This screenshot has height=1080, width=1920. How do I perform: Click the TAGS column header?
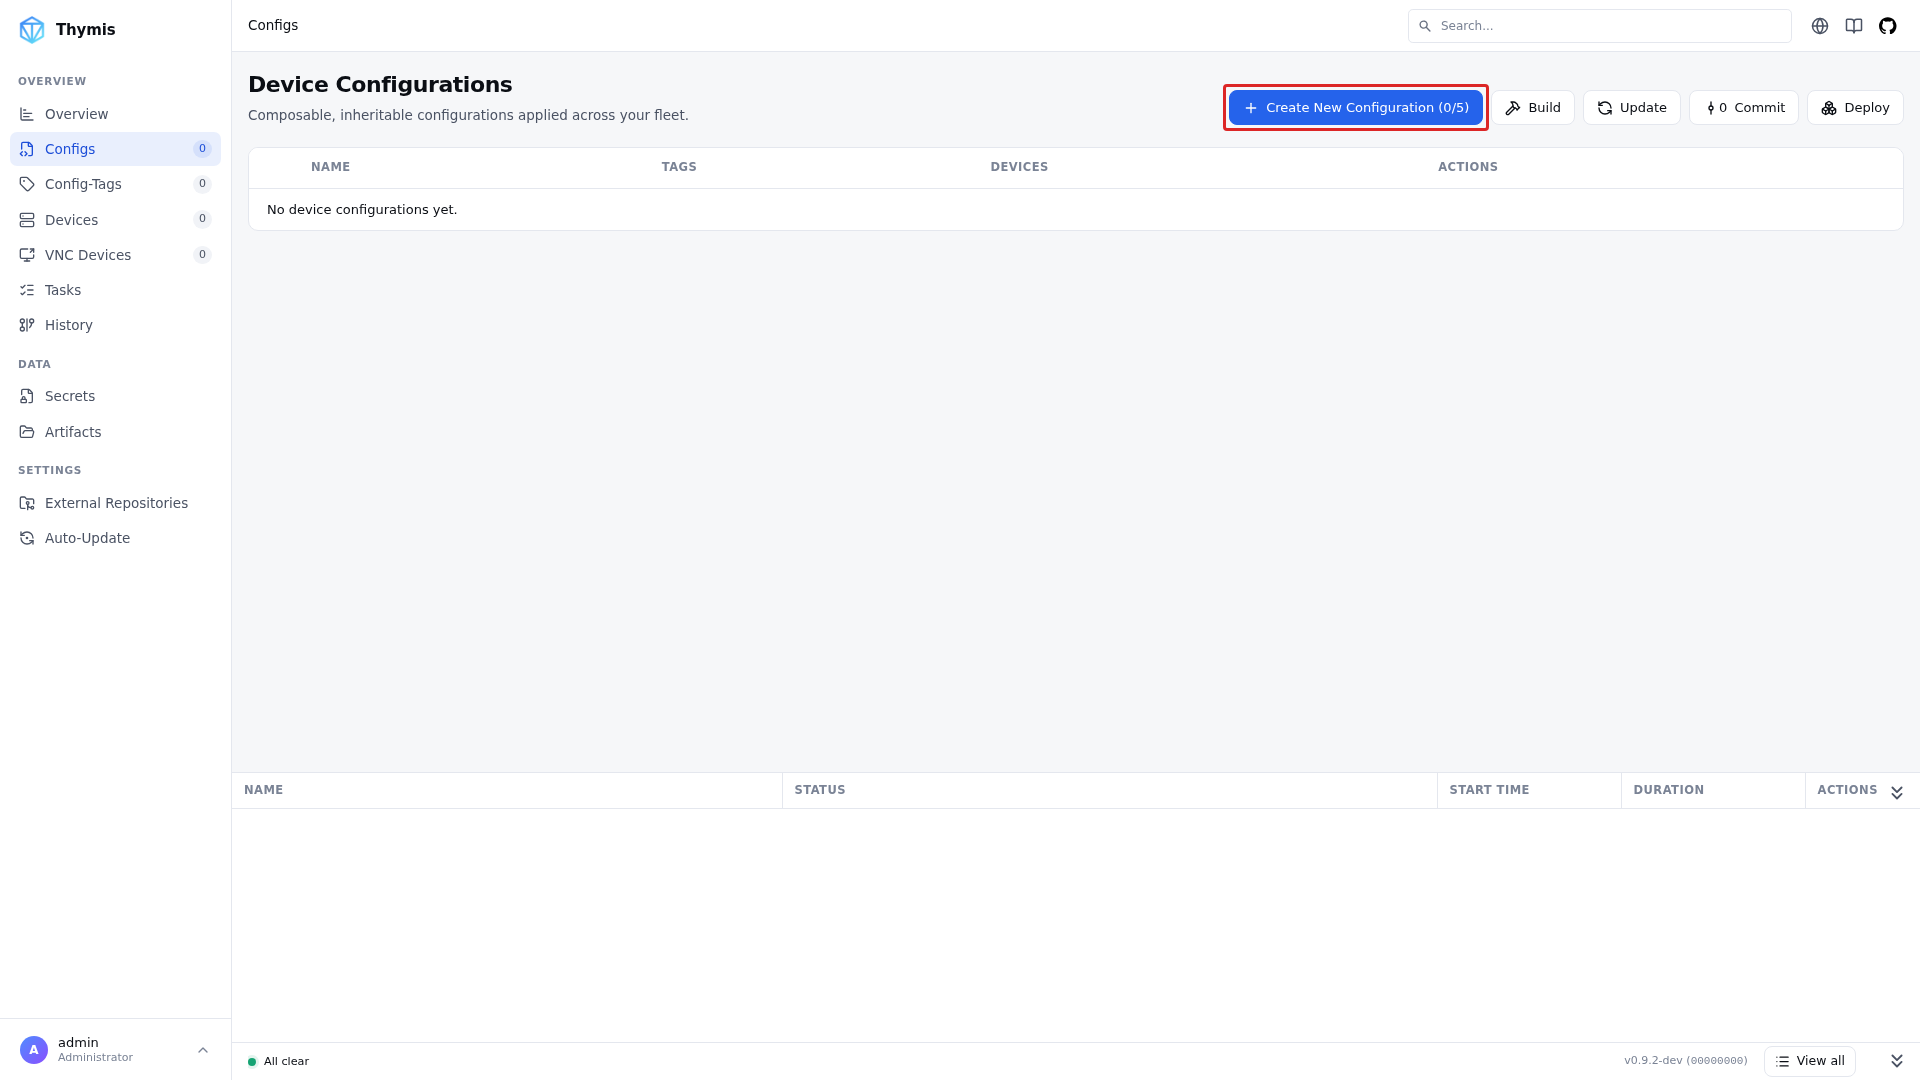pos(679,167)
